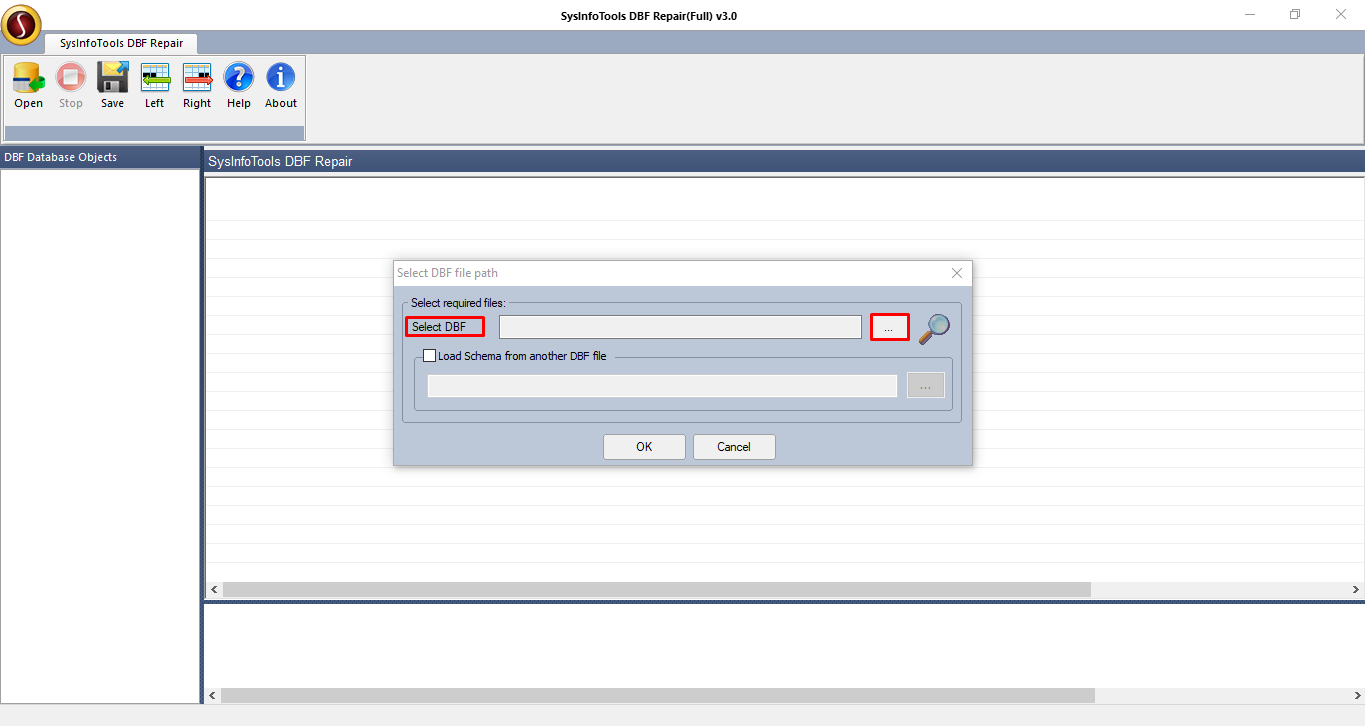Click the greyed-out Stop toolbar icon

(x=71, y=78)
